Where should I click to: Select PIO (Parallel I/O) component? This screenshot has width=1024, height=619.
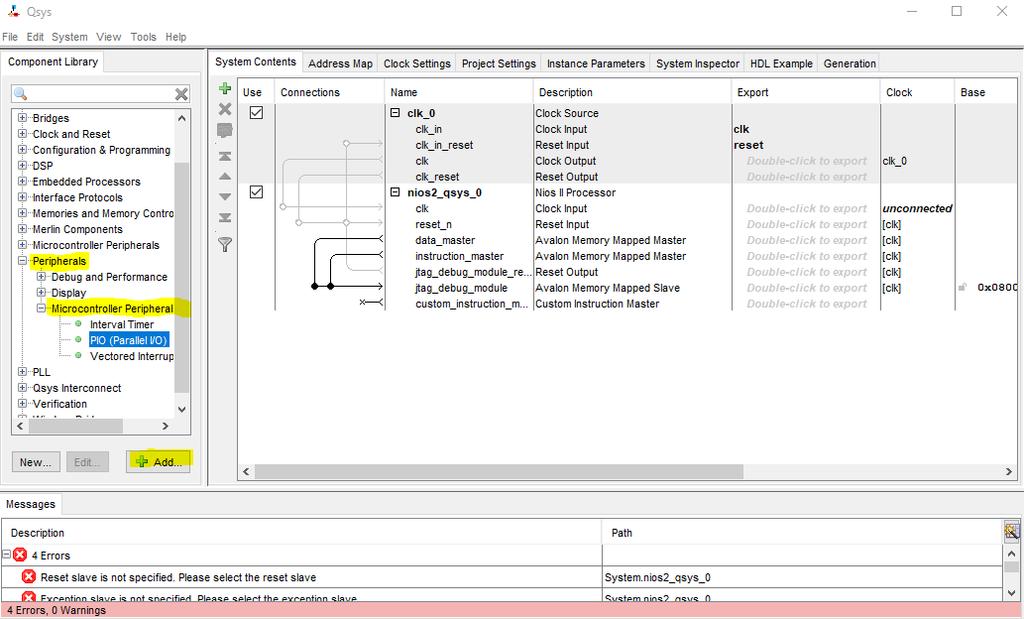(129, 340)
